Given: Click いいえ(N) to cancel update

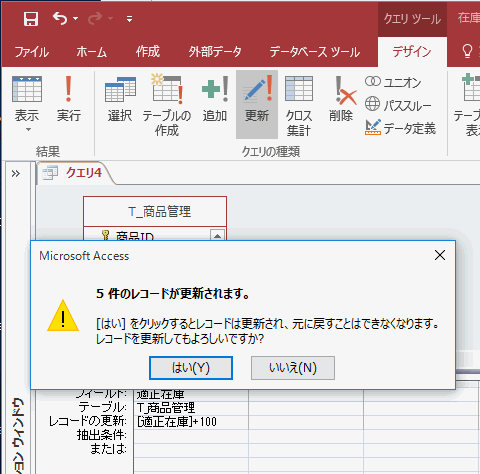Looking at the screenshot, I should point(293,368).
